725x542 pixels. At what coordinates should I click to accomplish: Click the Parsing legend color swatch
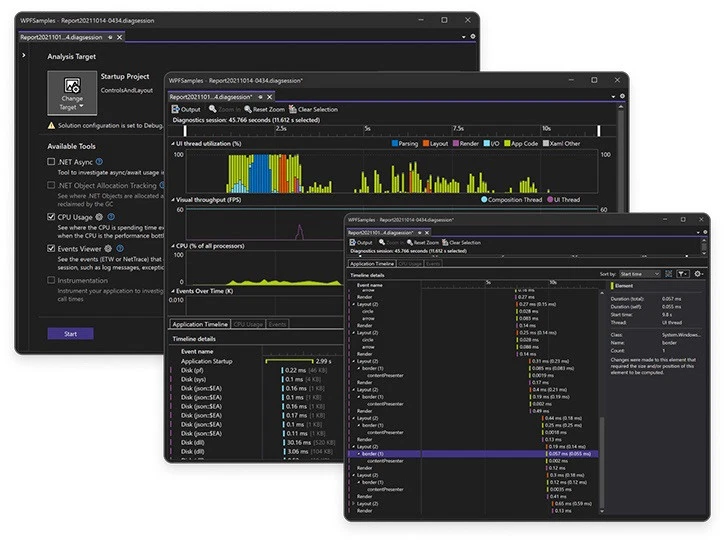tap(395, 143)
